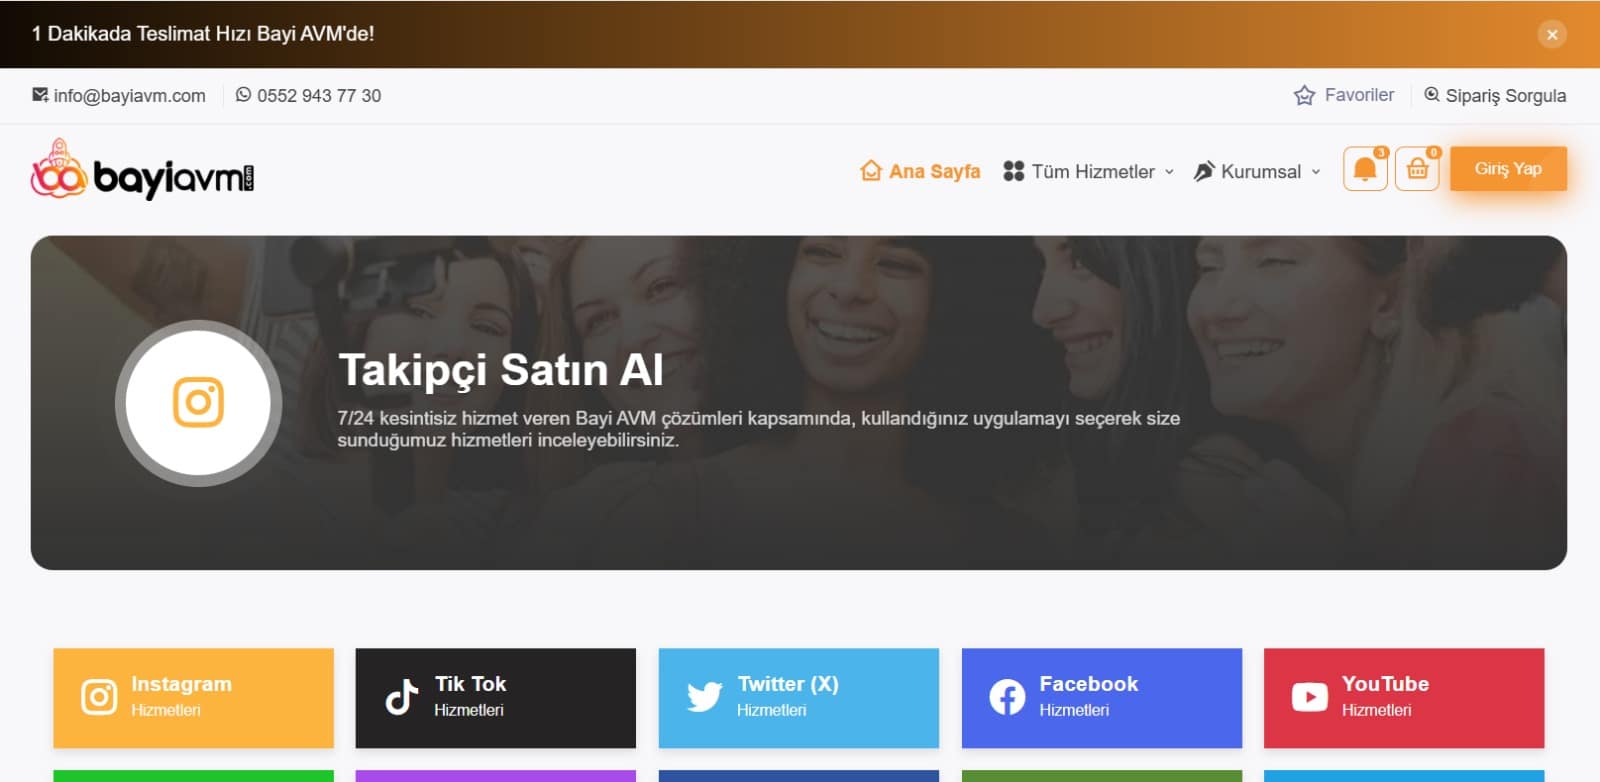Expand the Tüm Hizmetler dropdown
1600x782 pixels.
tap(1089, 171)
